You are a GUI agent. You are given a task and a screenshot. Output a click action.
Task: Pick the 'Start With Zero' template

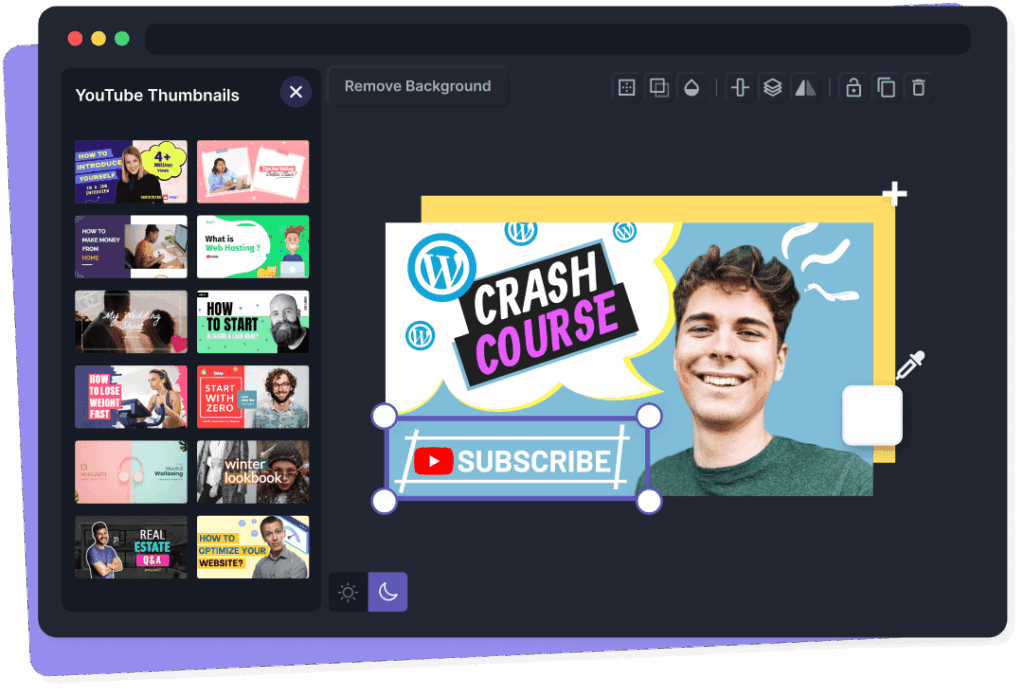253,397
